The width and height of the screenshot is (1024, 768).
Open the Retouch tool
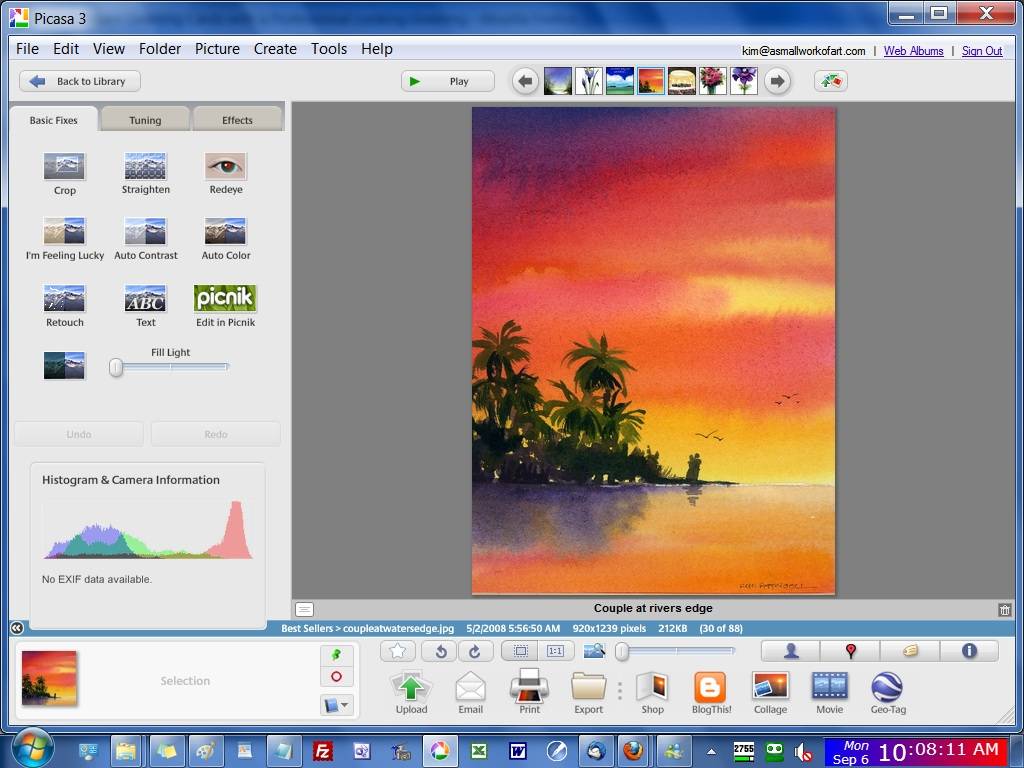tap(64, 306)
